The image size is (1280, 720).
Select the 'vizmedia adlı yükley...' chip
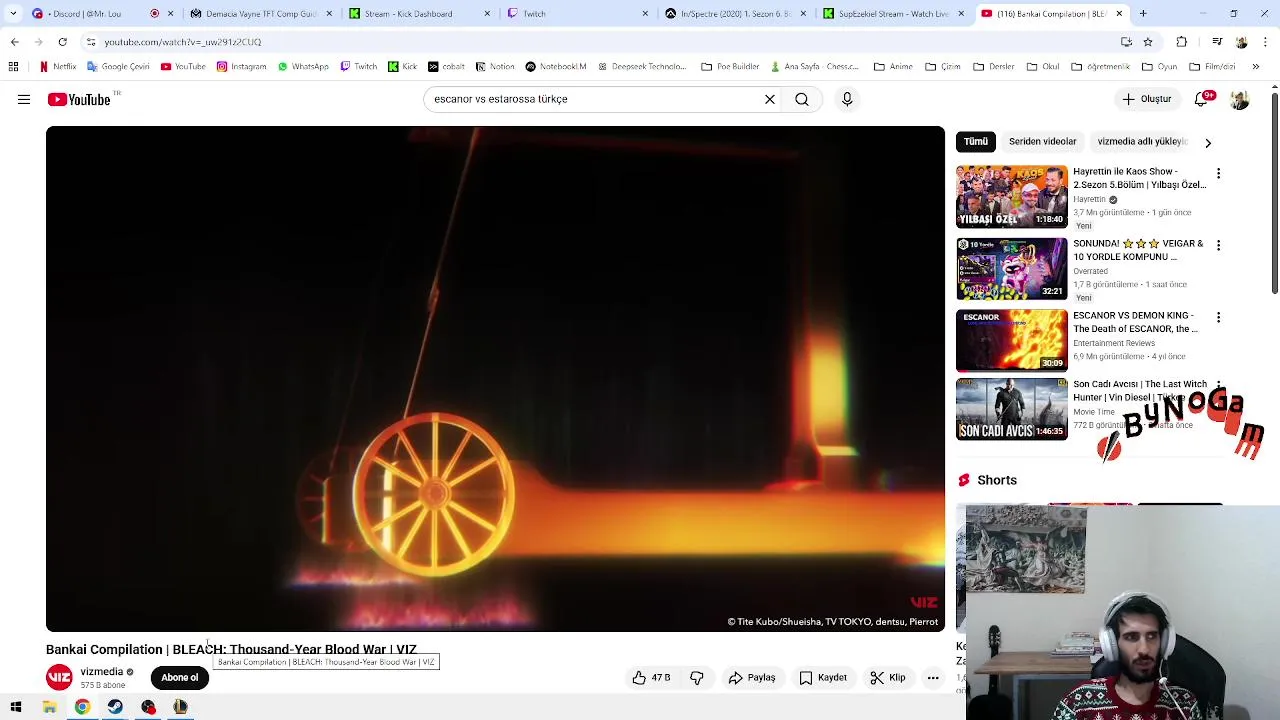pos(1142,142)
